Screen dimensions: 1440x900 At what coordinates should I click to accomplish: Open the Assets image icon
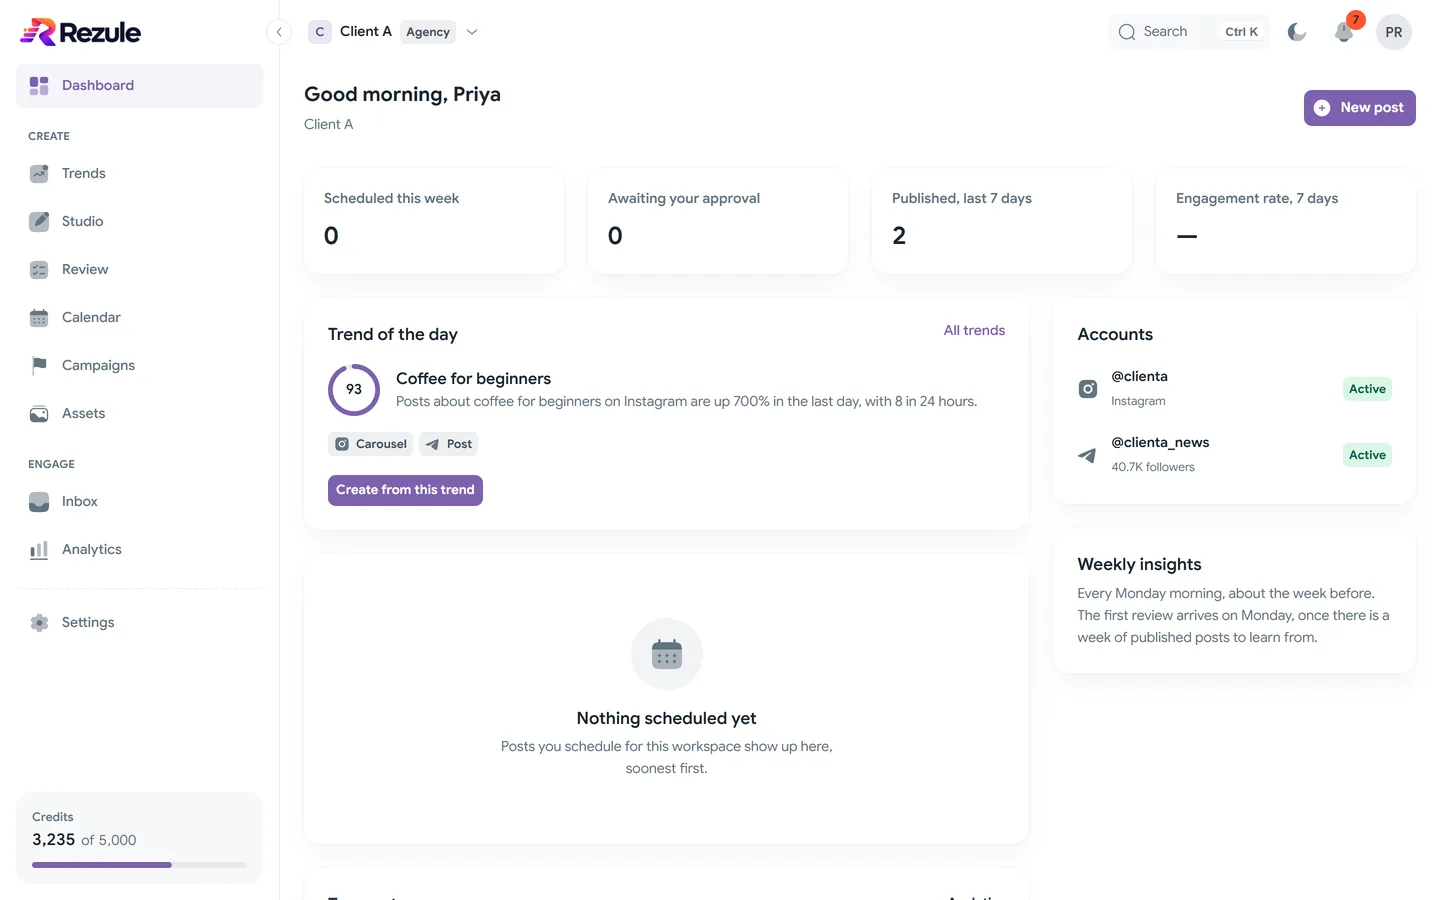click(x=39, y=414)
